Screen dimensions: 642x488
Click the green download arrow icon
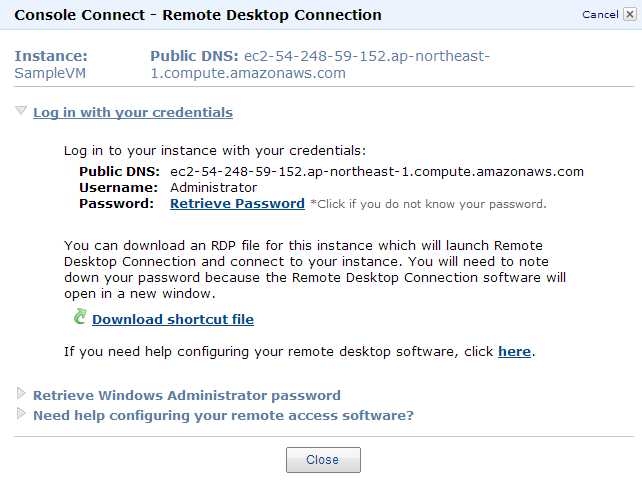pos(80,317)
